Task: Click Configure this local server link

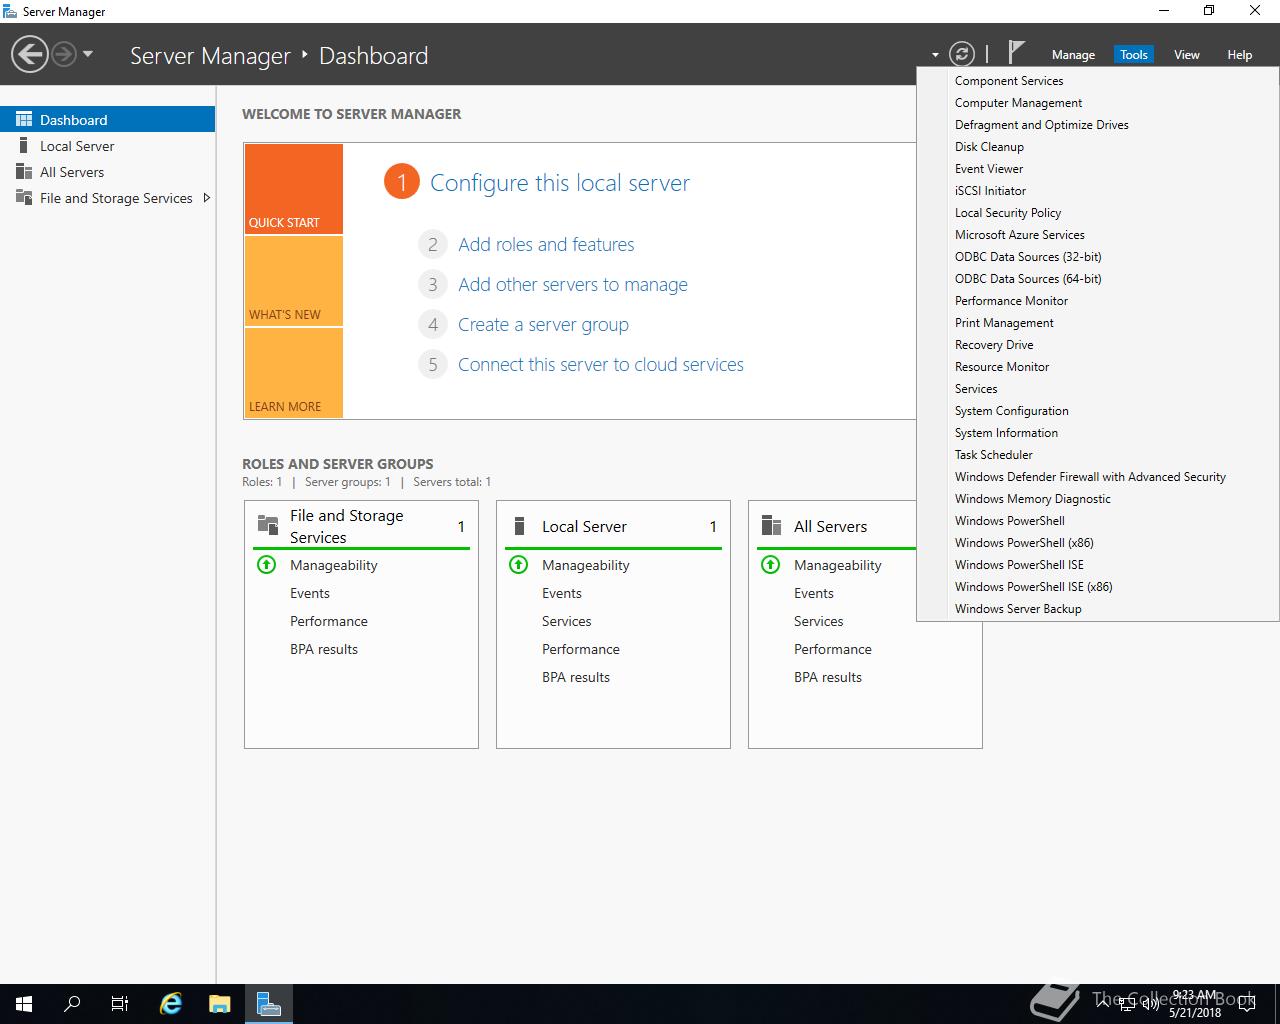Action: coord(560,183)
